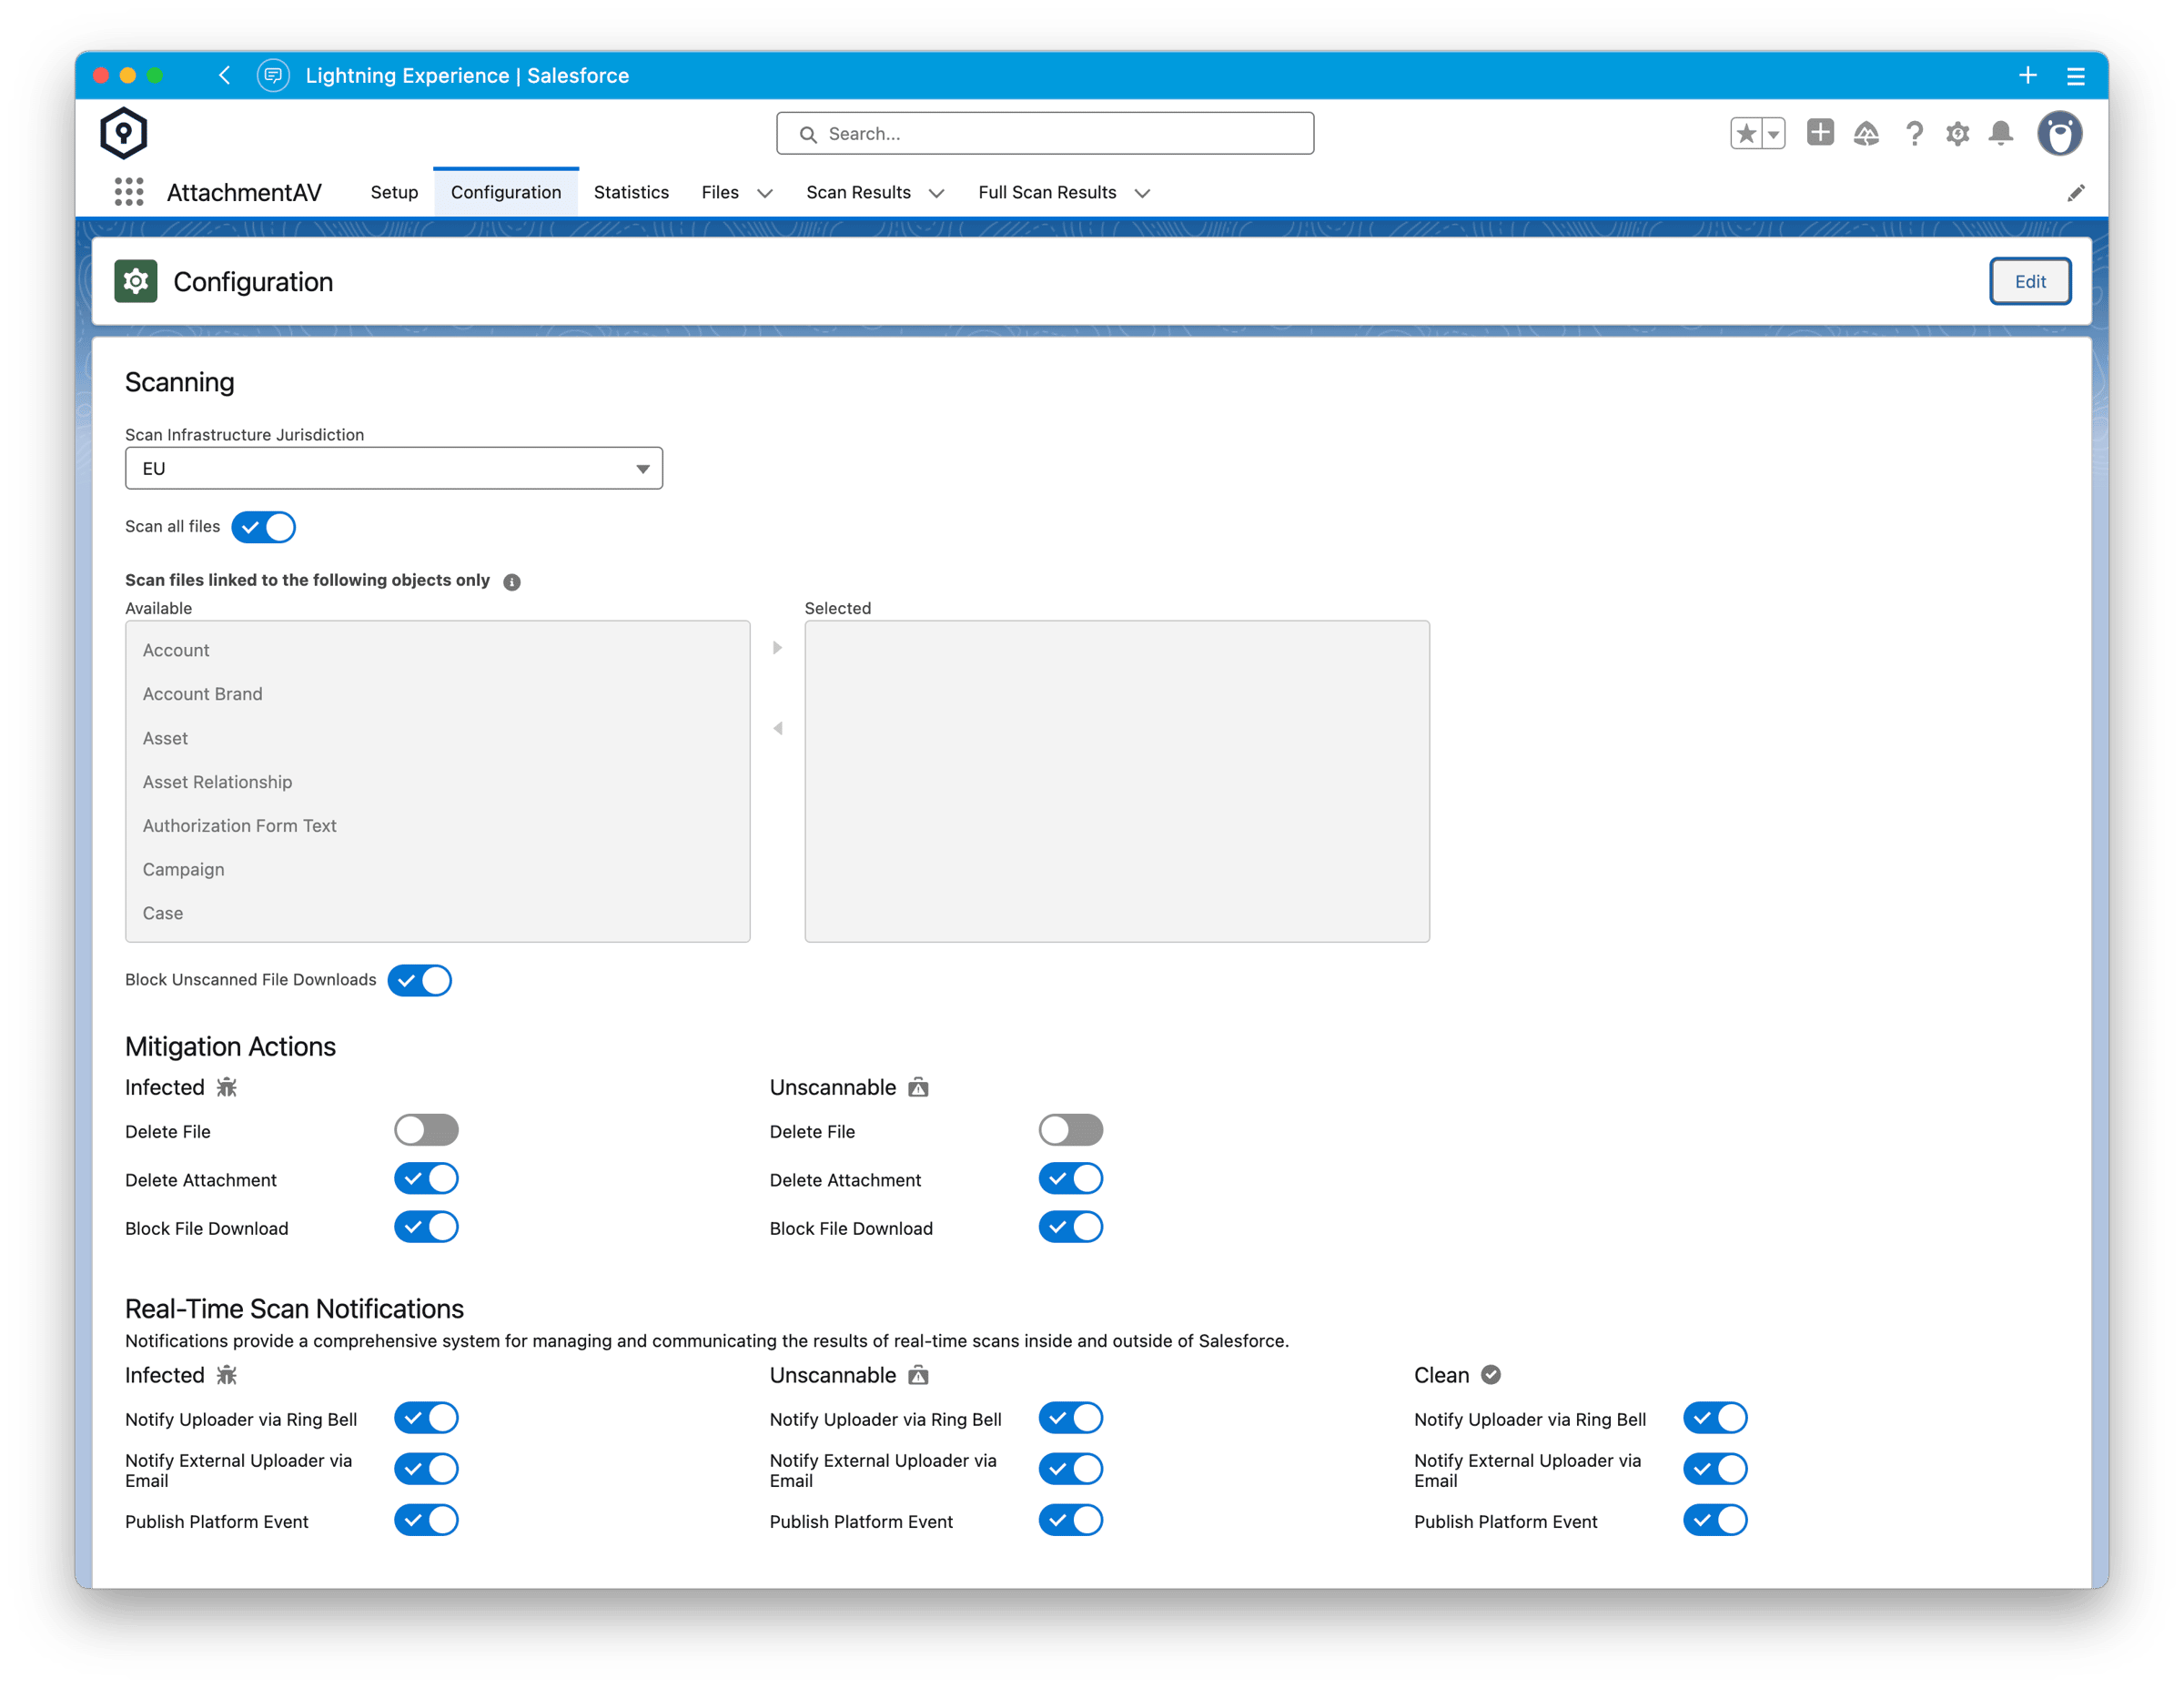Click the chat bubble icon in title bar
Image resolution: width=2184 pixels, height=1688 pixels.
273,75
